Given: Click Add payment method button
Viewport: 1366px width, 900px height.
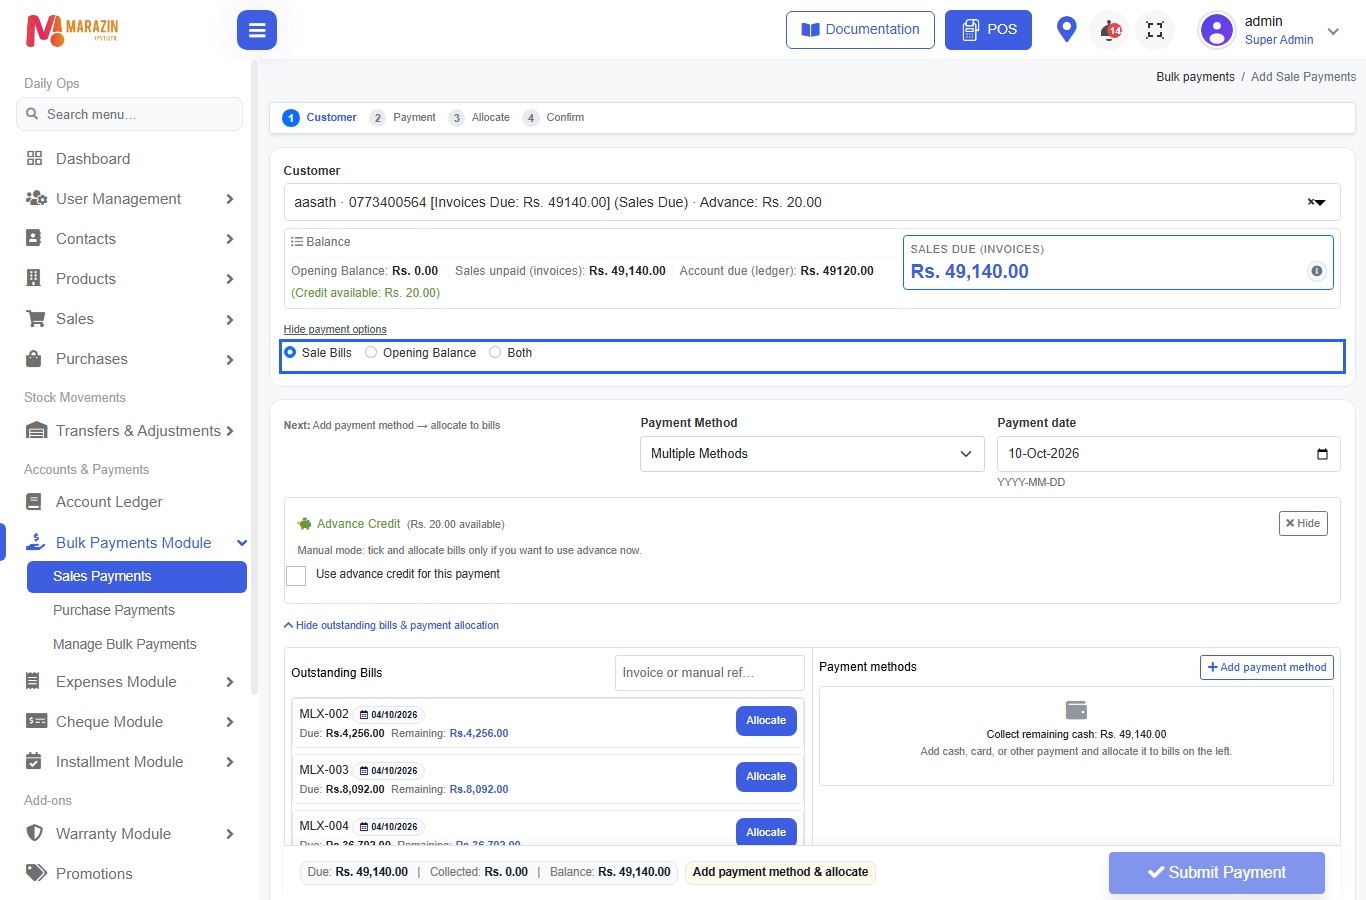Looking at the screenshot, I should [x=1267, y=667].
